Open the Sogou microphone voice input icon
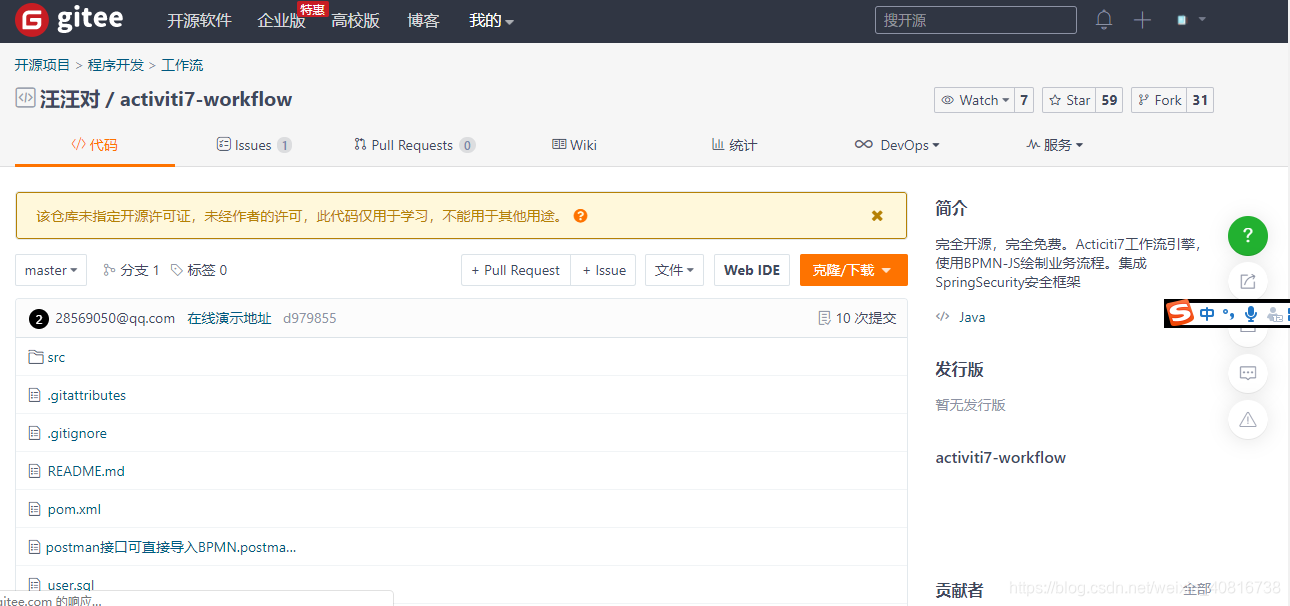This screenshot has height=606, width=1290. point(1250,314)
